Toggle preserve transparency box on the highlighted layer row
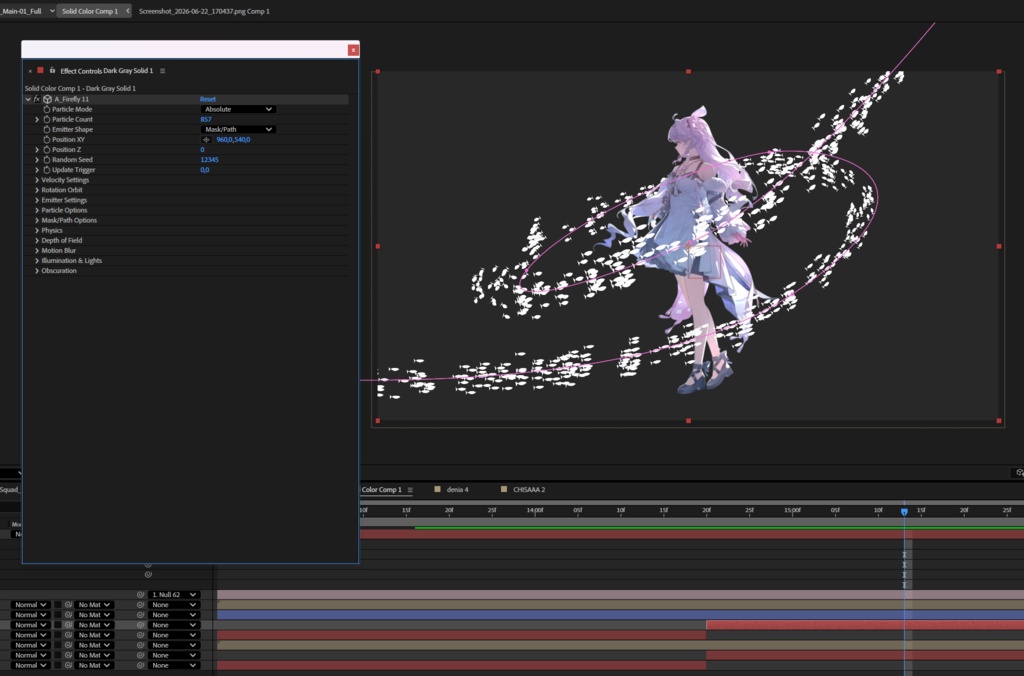Viewport: 1024px width, 676px height. tap(57, 625)
